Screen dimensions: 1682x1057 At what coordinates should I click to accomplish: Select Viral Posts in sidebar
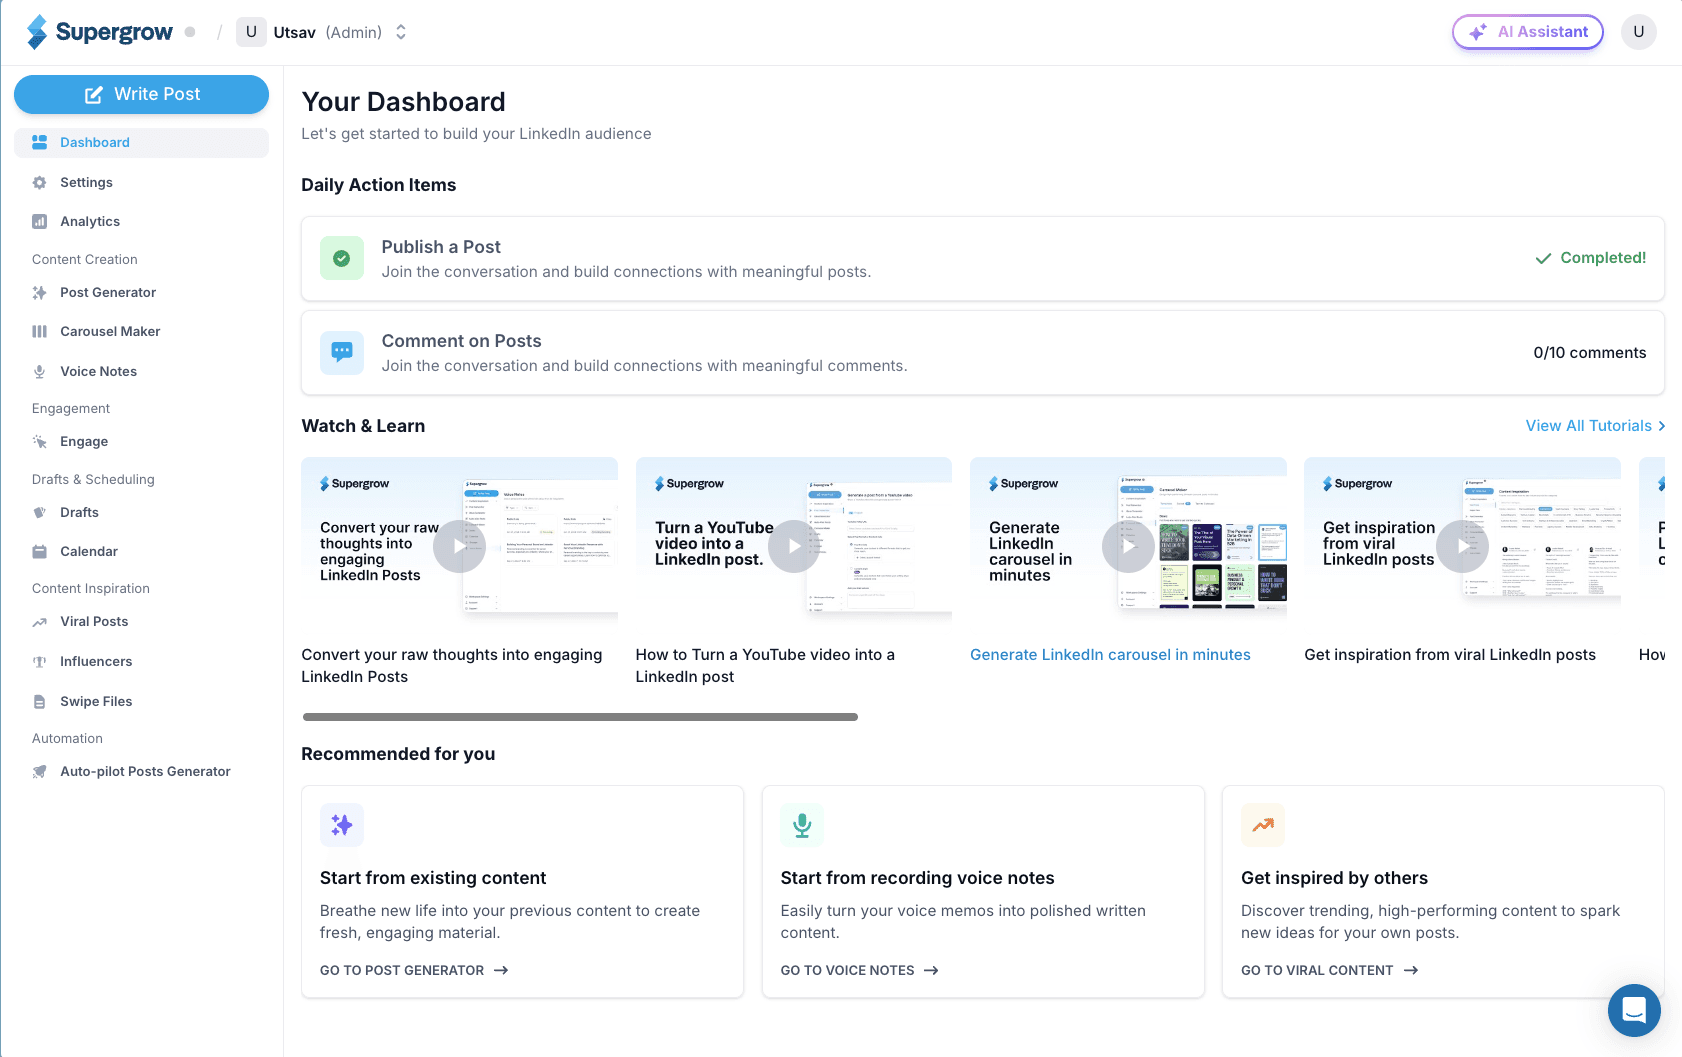(141, 622)
